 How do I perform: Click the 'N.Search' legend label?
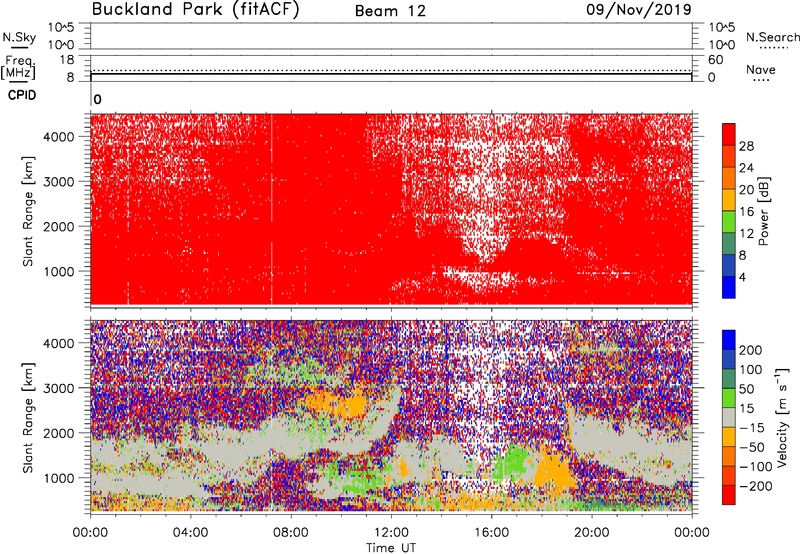pos(772,37)
